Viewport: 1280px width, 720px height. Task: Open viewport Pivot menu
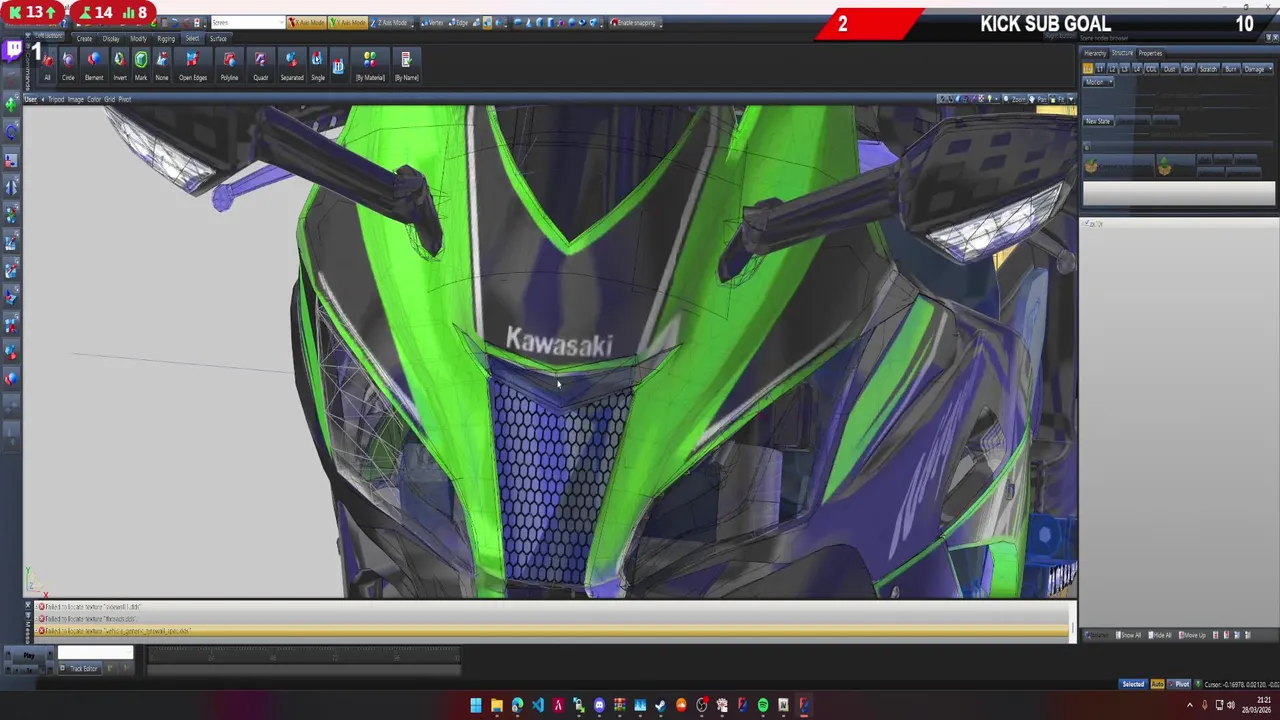pyautogui.click(x=125, y=99)
